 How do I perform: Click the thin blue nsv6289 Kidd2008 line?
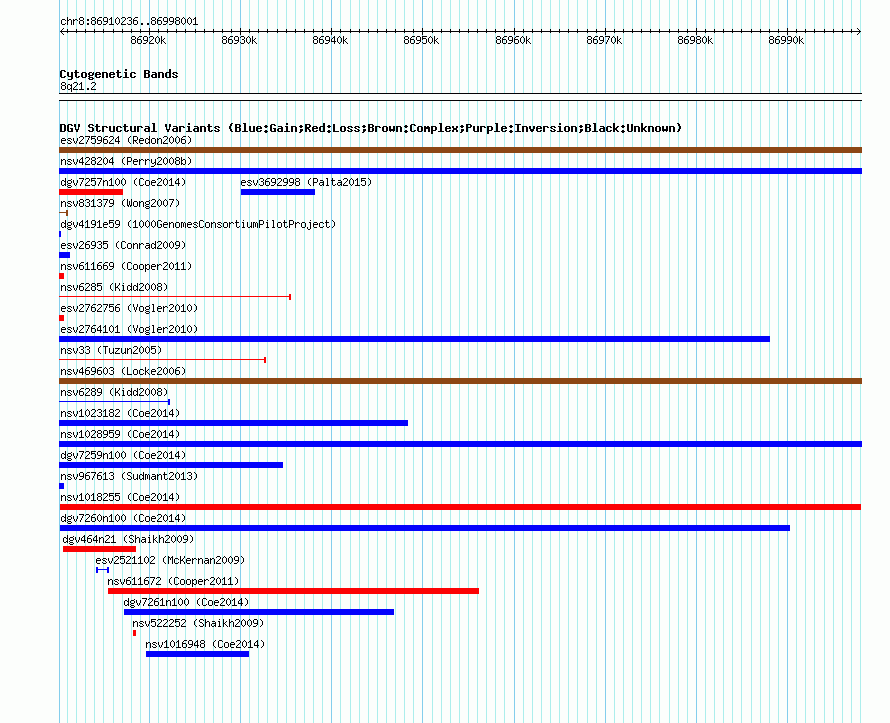pyautogui.click(x=115, y=402)
